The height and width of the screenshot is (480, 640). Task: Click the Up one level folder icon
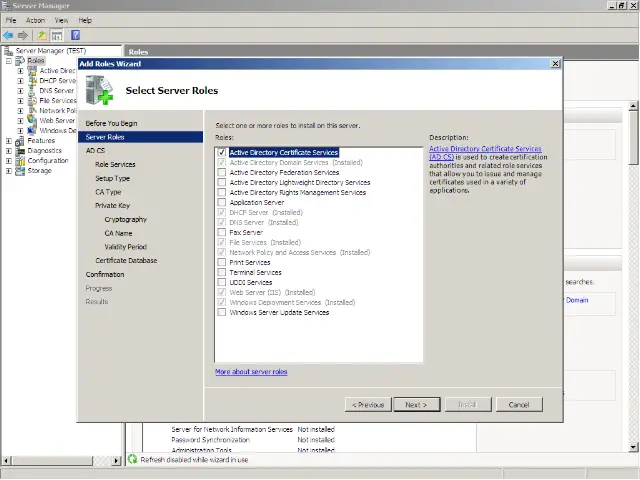(x=42, y=36)
